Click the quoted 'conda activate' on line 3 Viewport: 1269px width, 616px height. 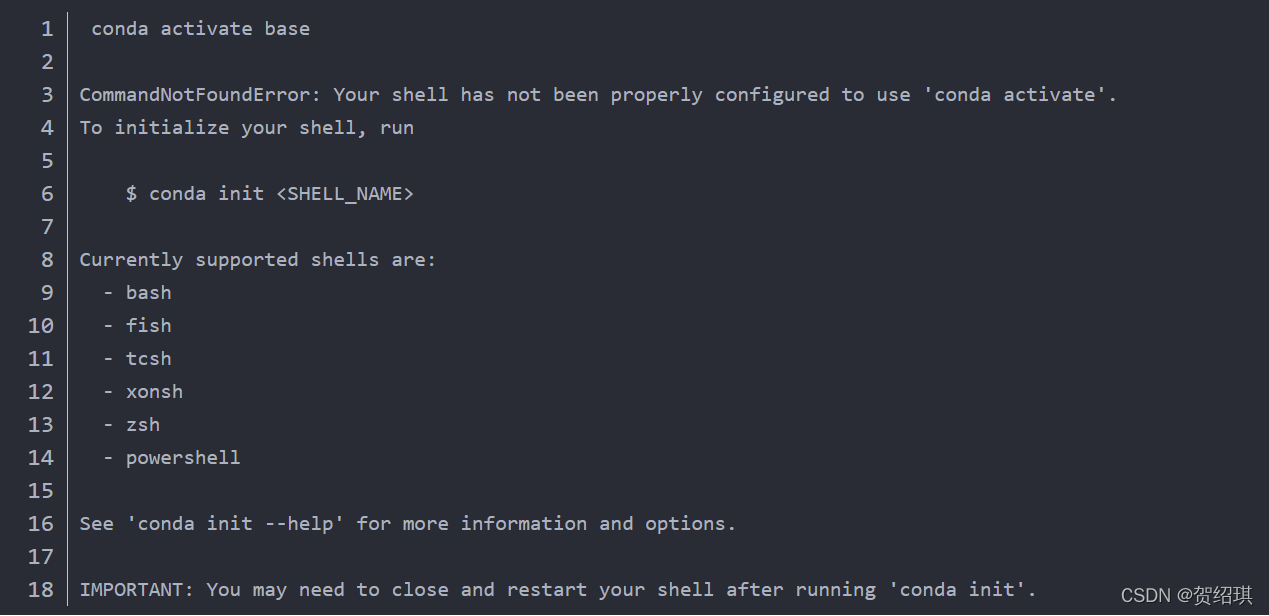coord(1016,95)
